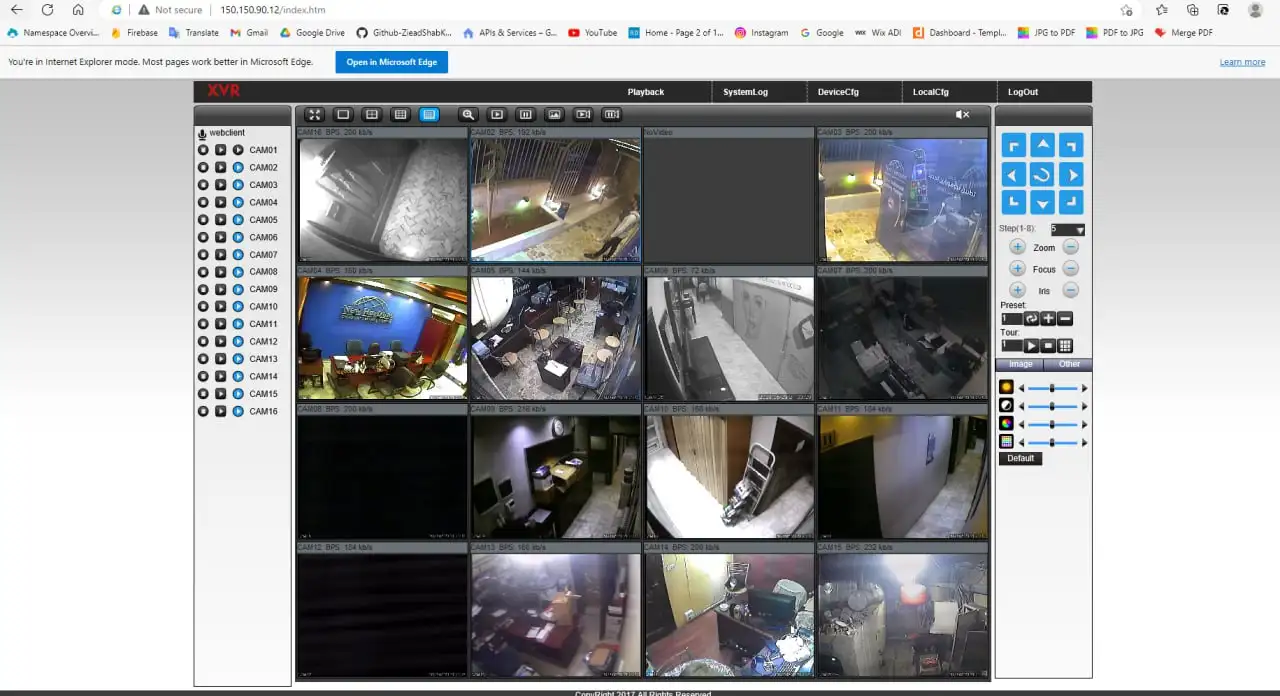Click the snapshot capture icon in toolbar
The height and width of the screenshot is (696, 1280).
[x=554, y=114]
